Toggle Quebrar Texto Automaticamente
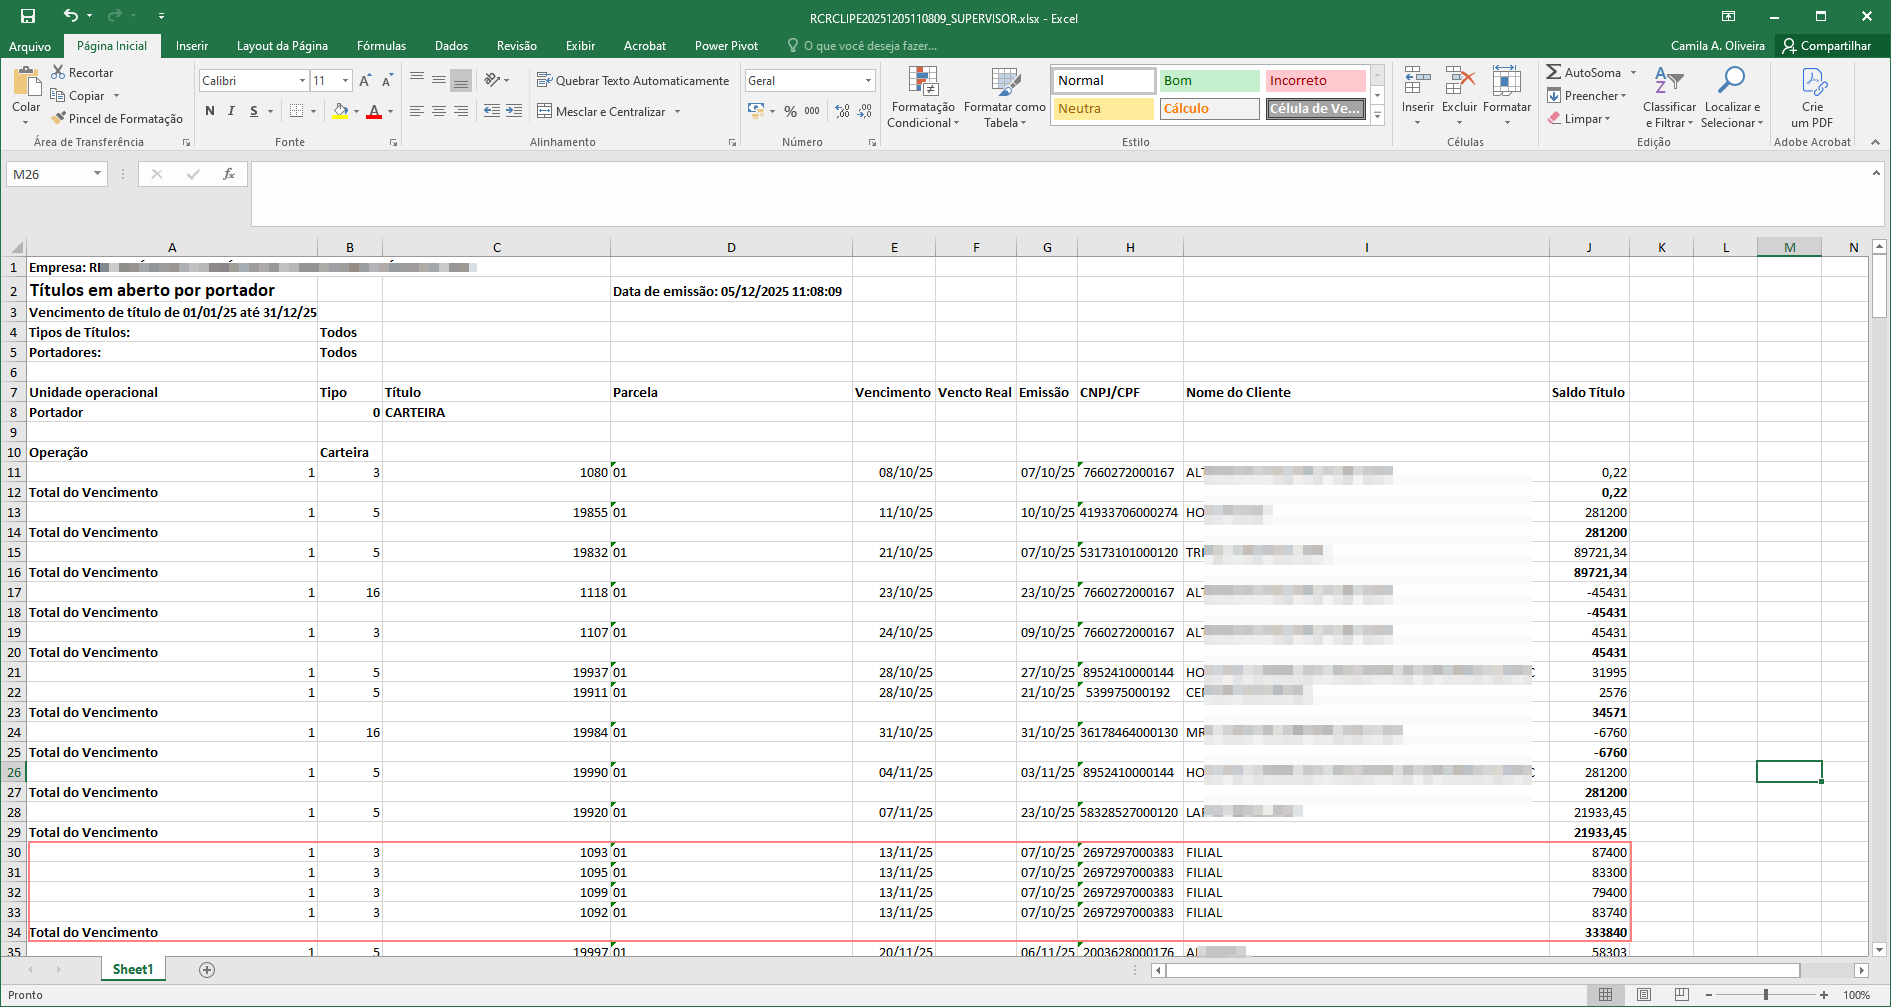1891x1007 pixels. point(632,80)
